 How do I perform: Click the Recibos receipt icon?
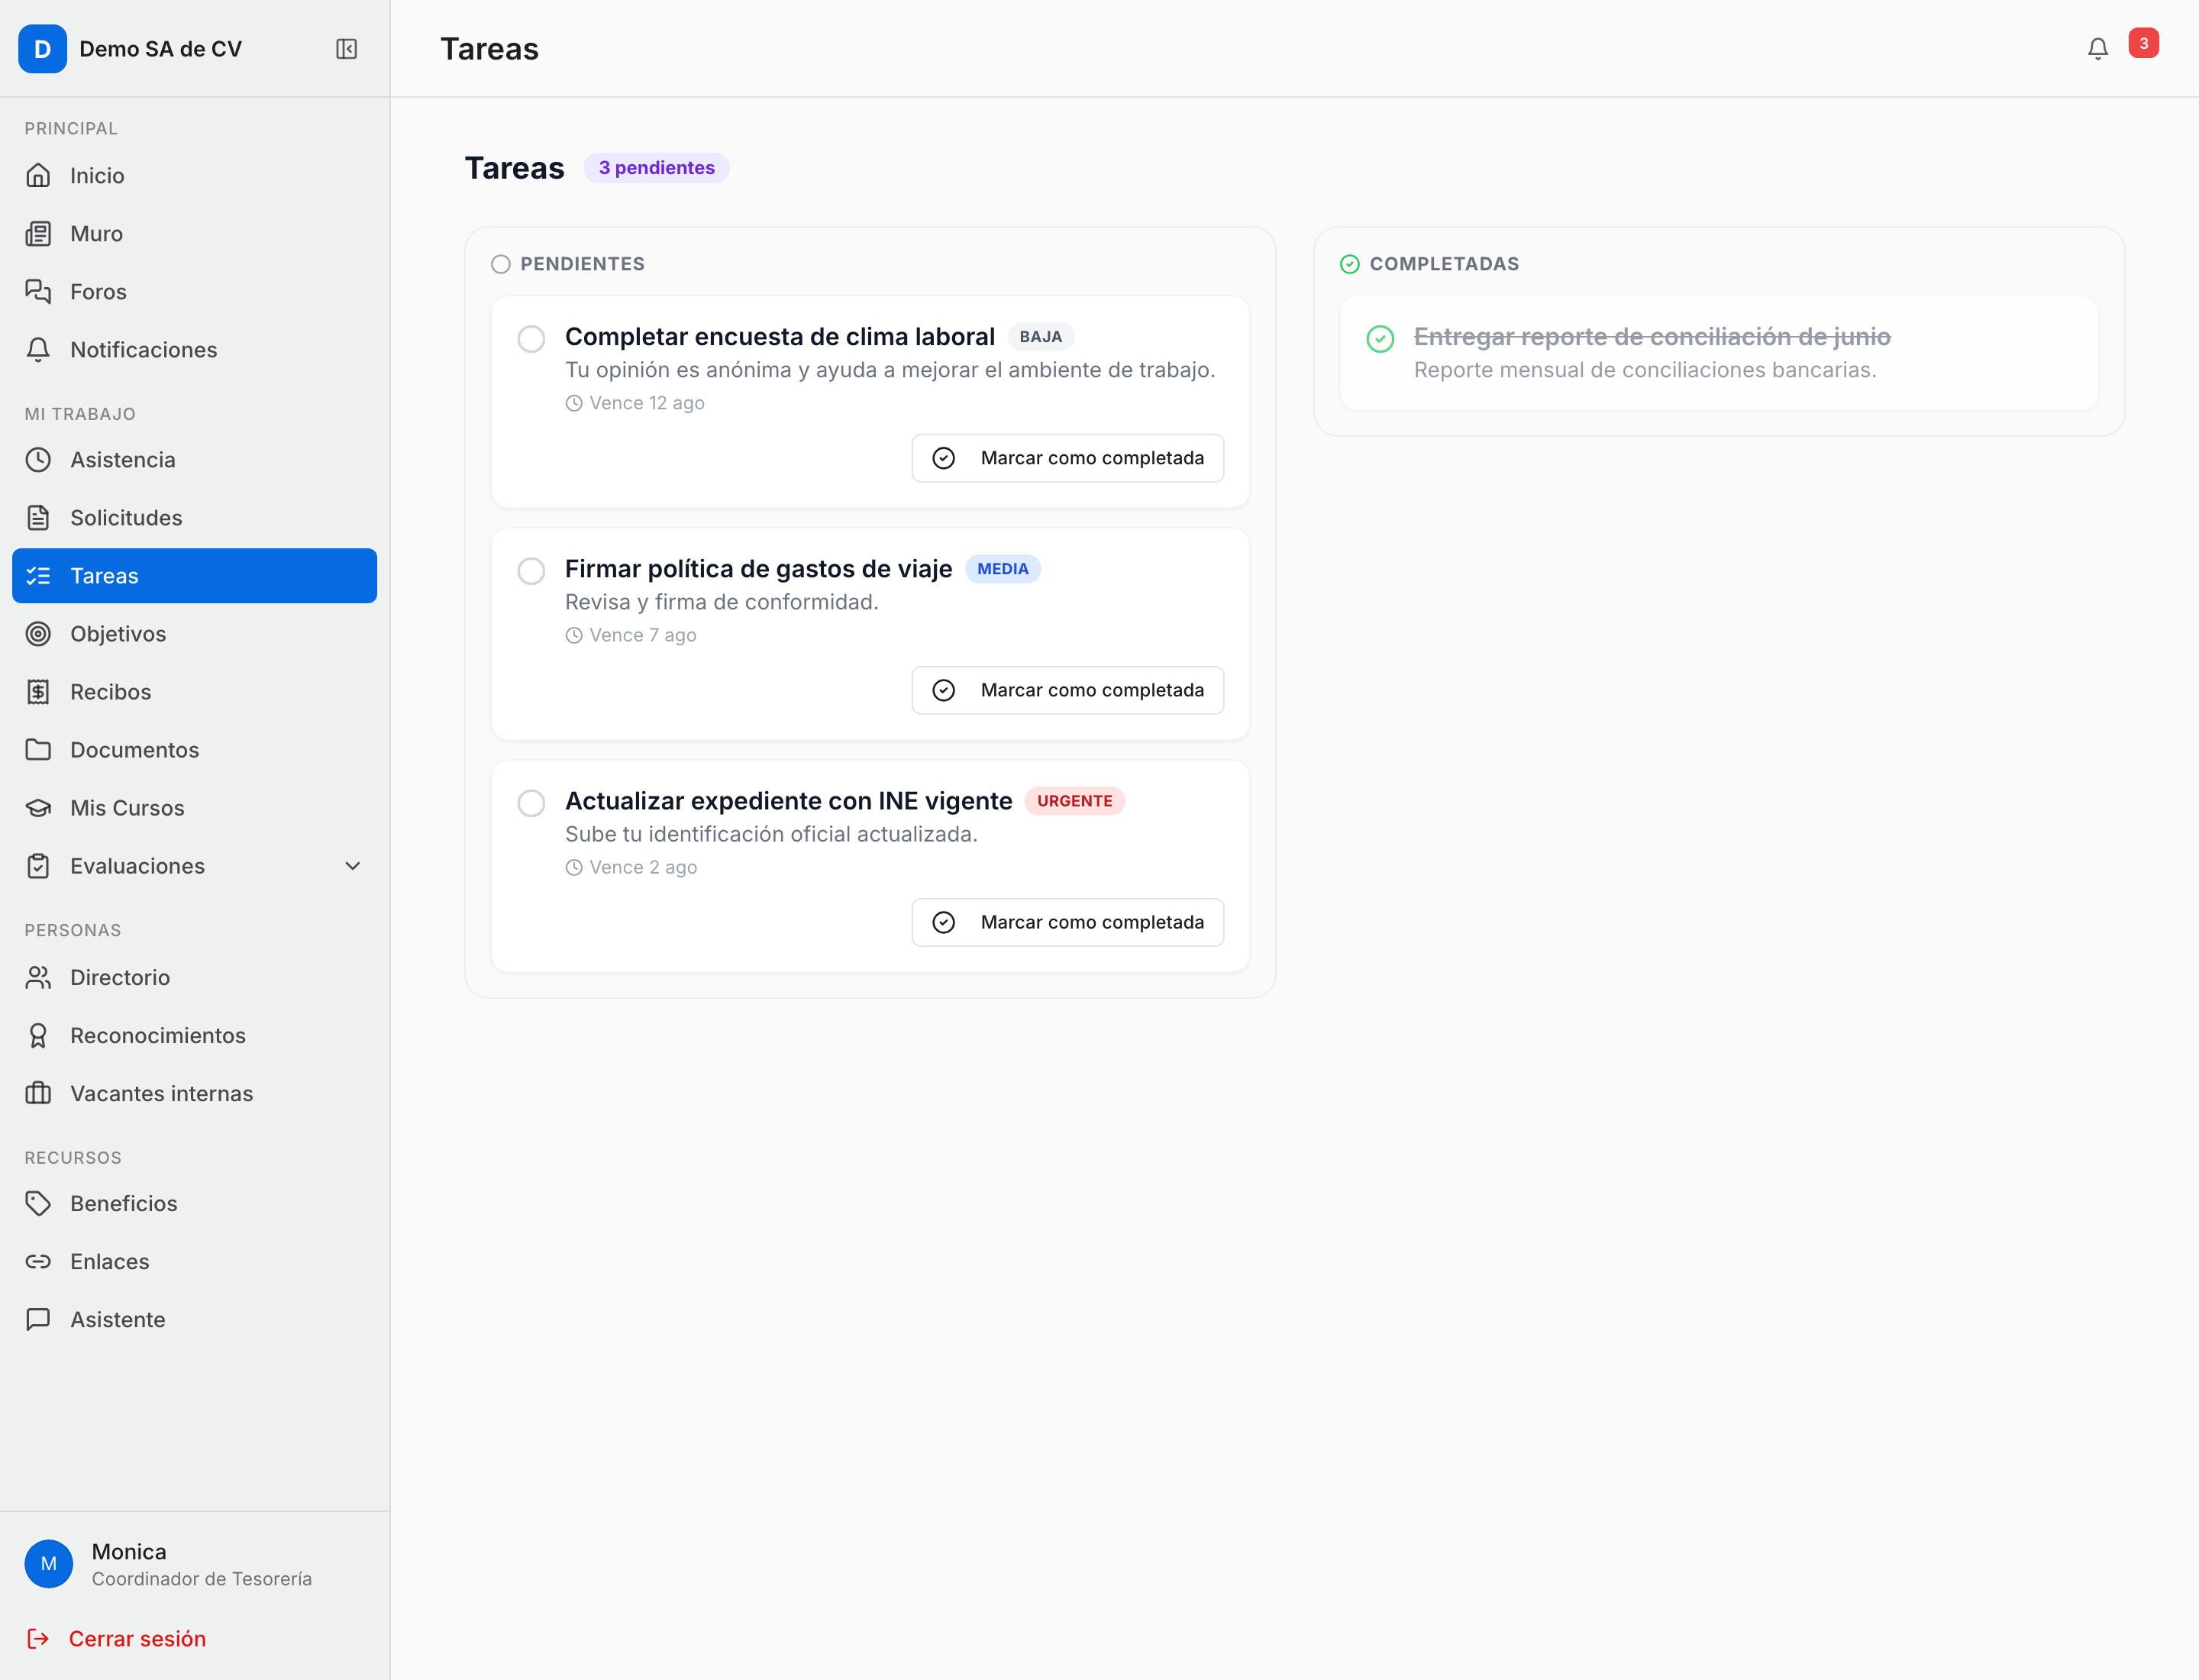click(38, 692)
